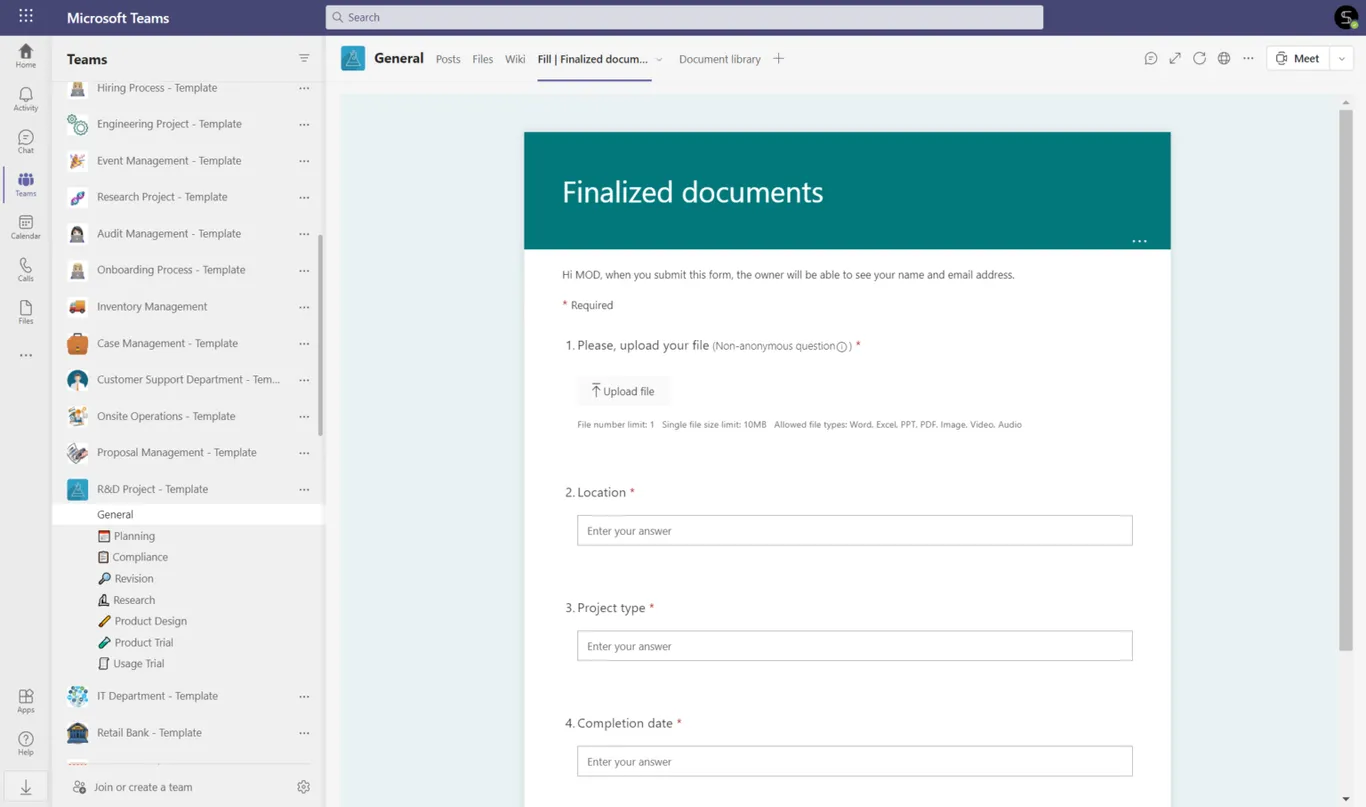Open more options for Proposal Management - Template
The width and height of the screenshot is (1366, 807).
[304, 453]
